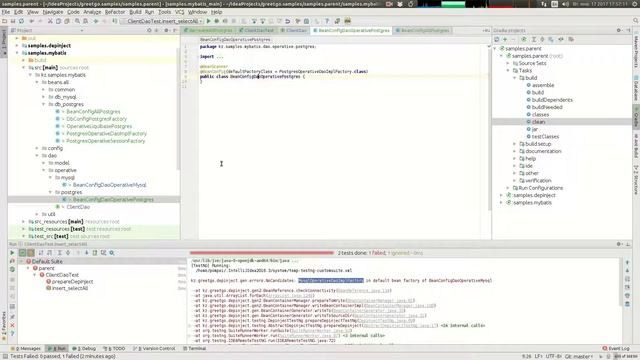Open the highlighted BeanReference.java stack trace link
The height and width of the screenshot is (360, 640).
[x=363, y=291]
